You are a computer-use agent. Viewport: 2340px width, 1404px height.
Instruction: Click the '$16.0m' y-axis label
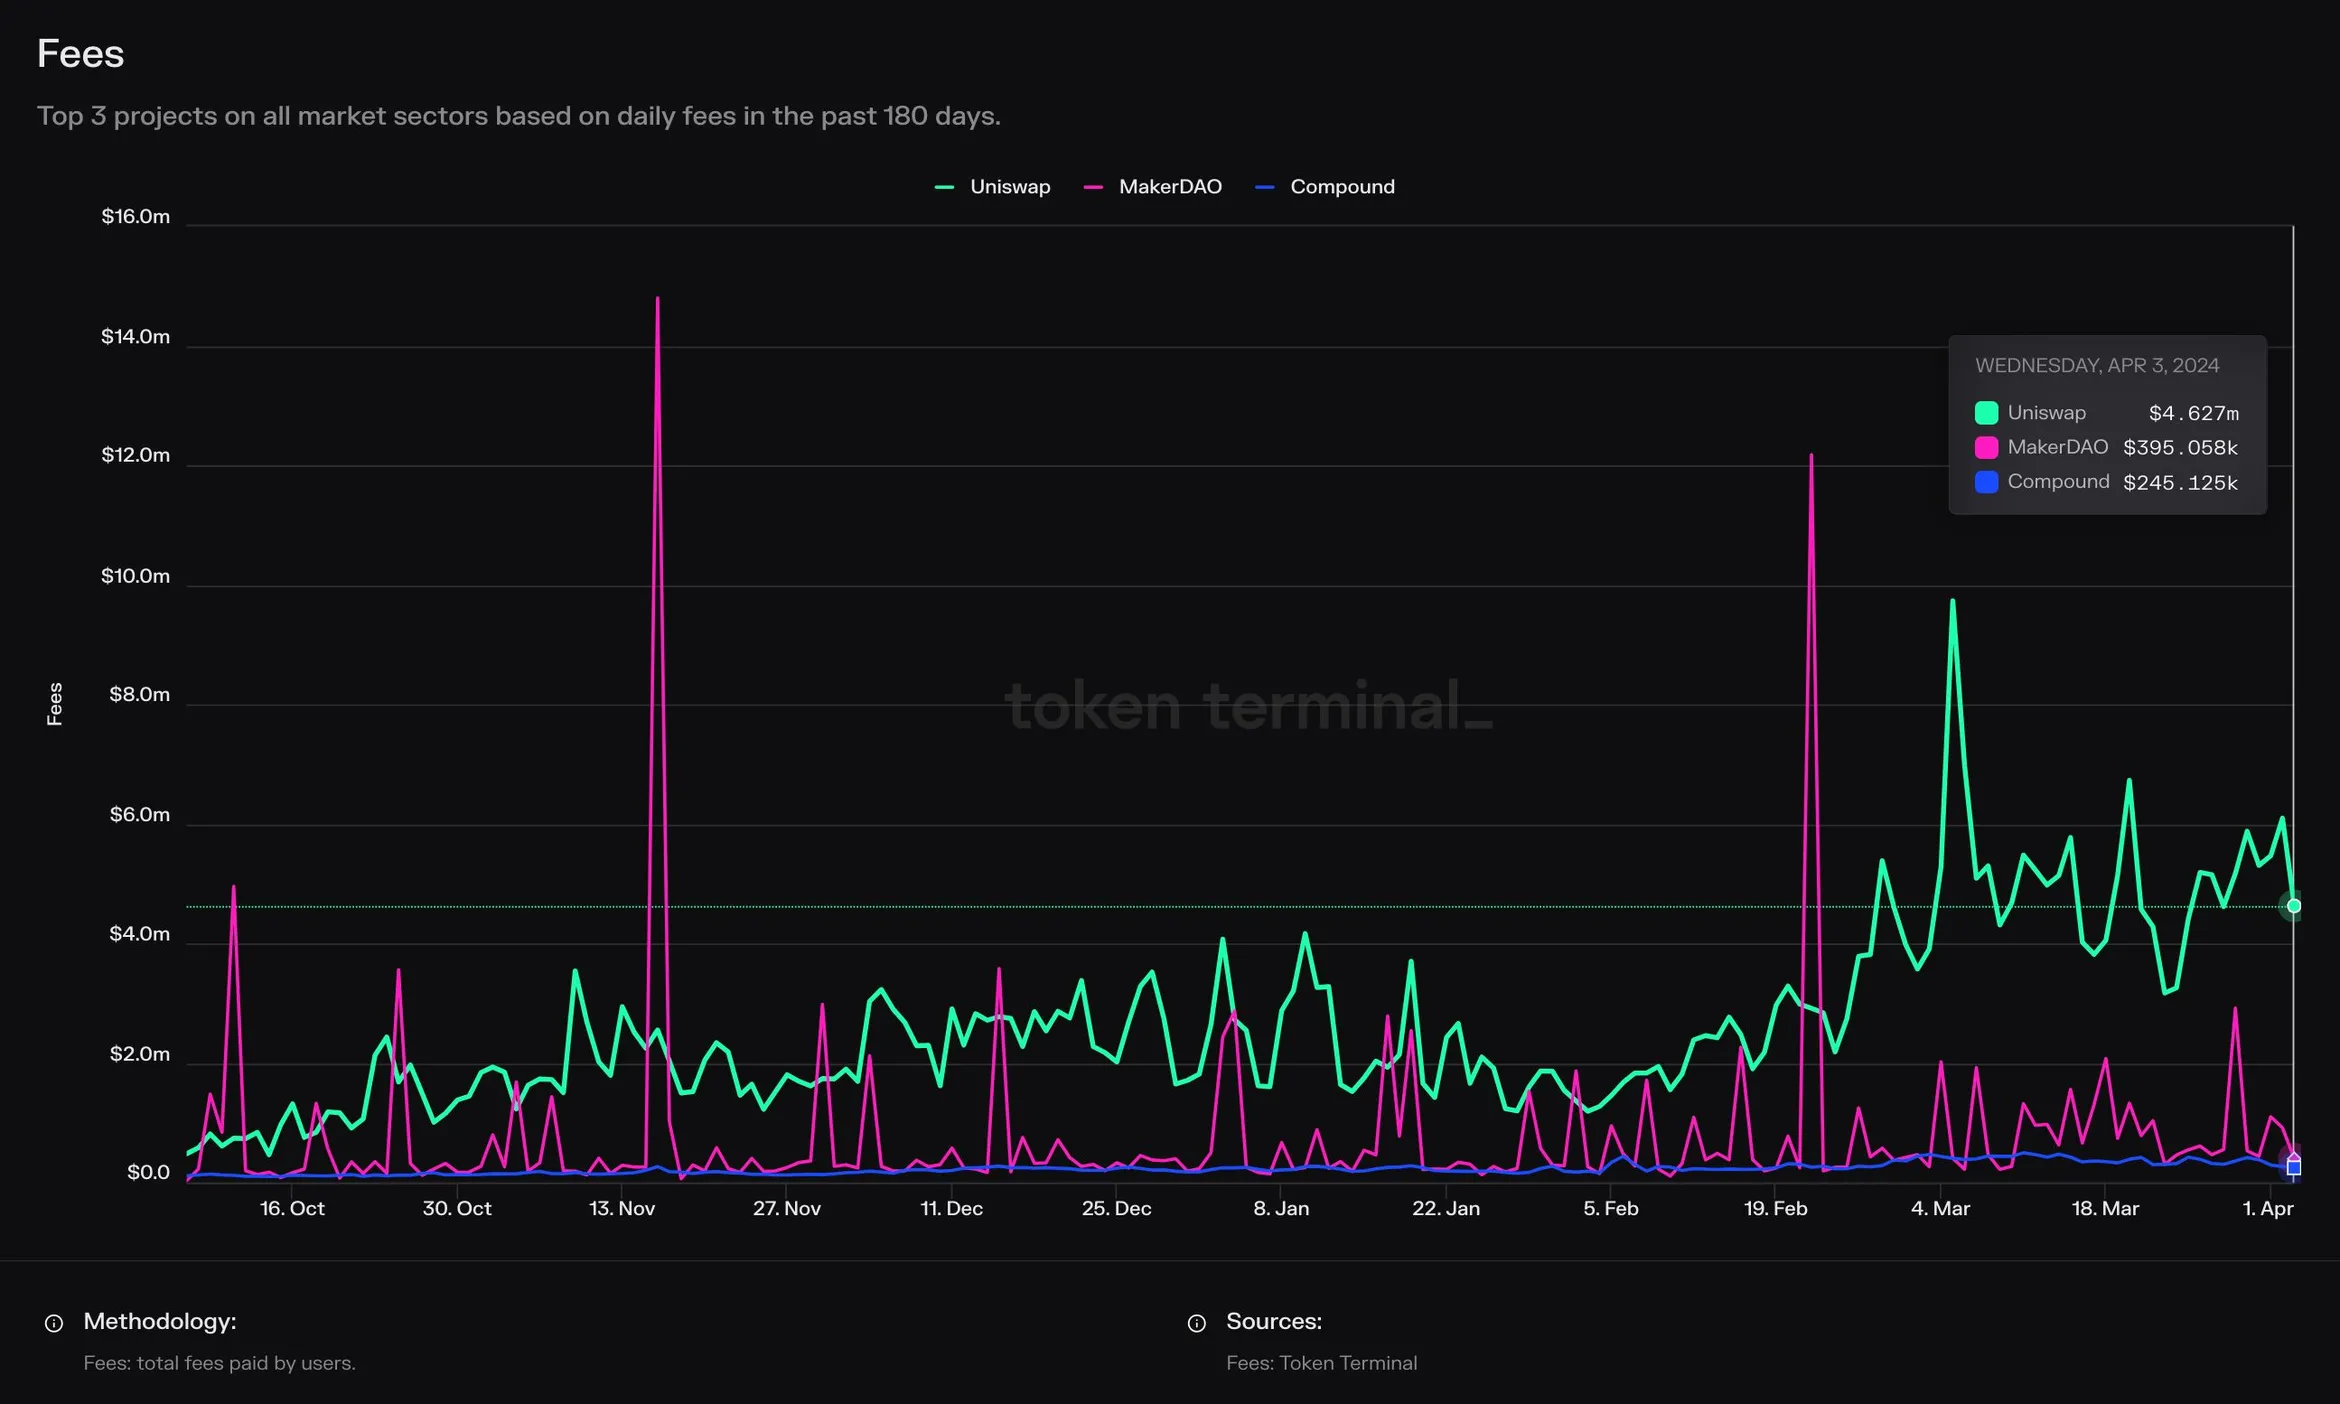(x=136, y=217)
